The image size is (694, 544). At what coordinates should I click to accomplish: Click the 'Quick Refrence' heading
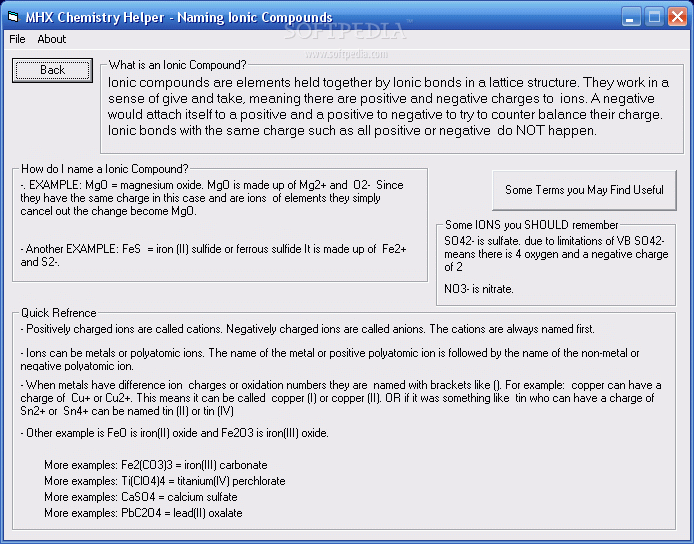[x=59, y=313]
